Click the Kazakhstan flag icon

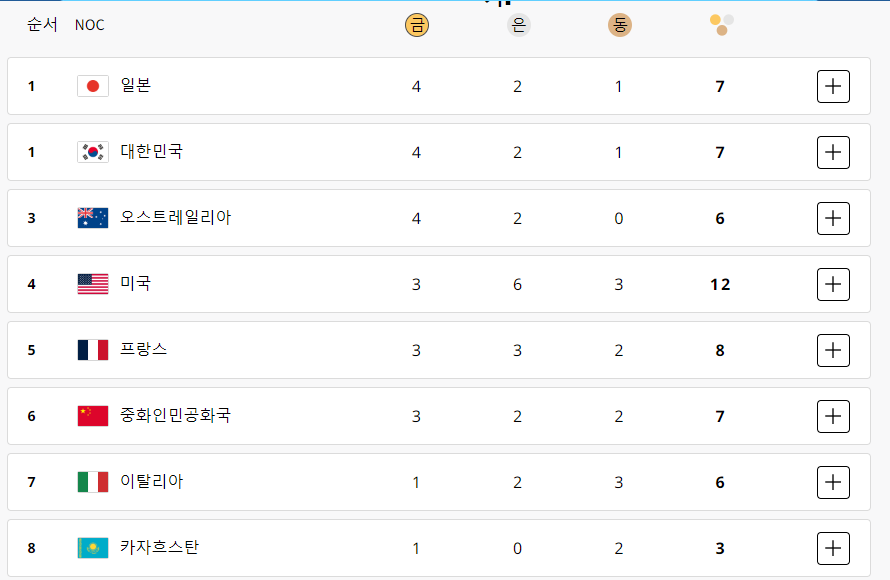[93, 548]
